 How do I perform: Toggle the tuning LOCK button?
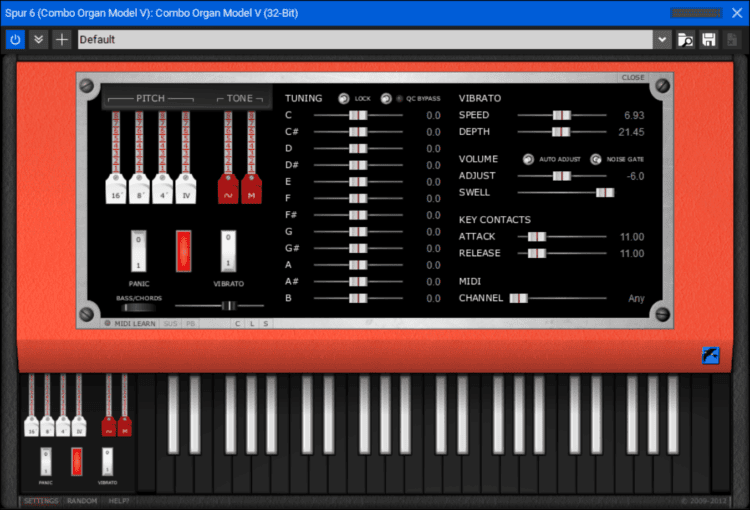pyautogui.click(x=343, y=99)
